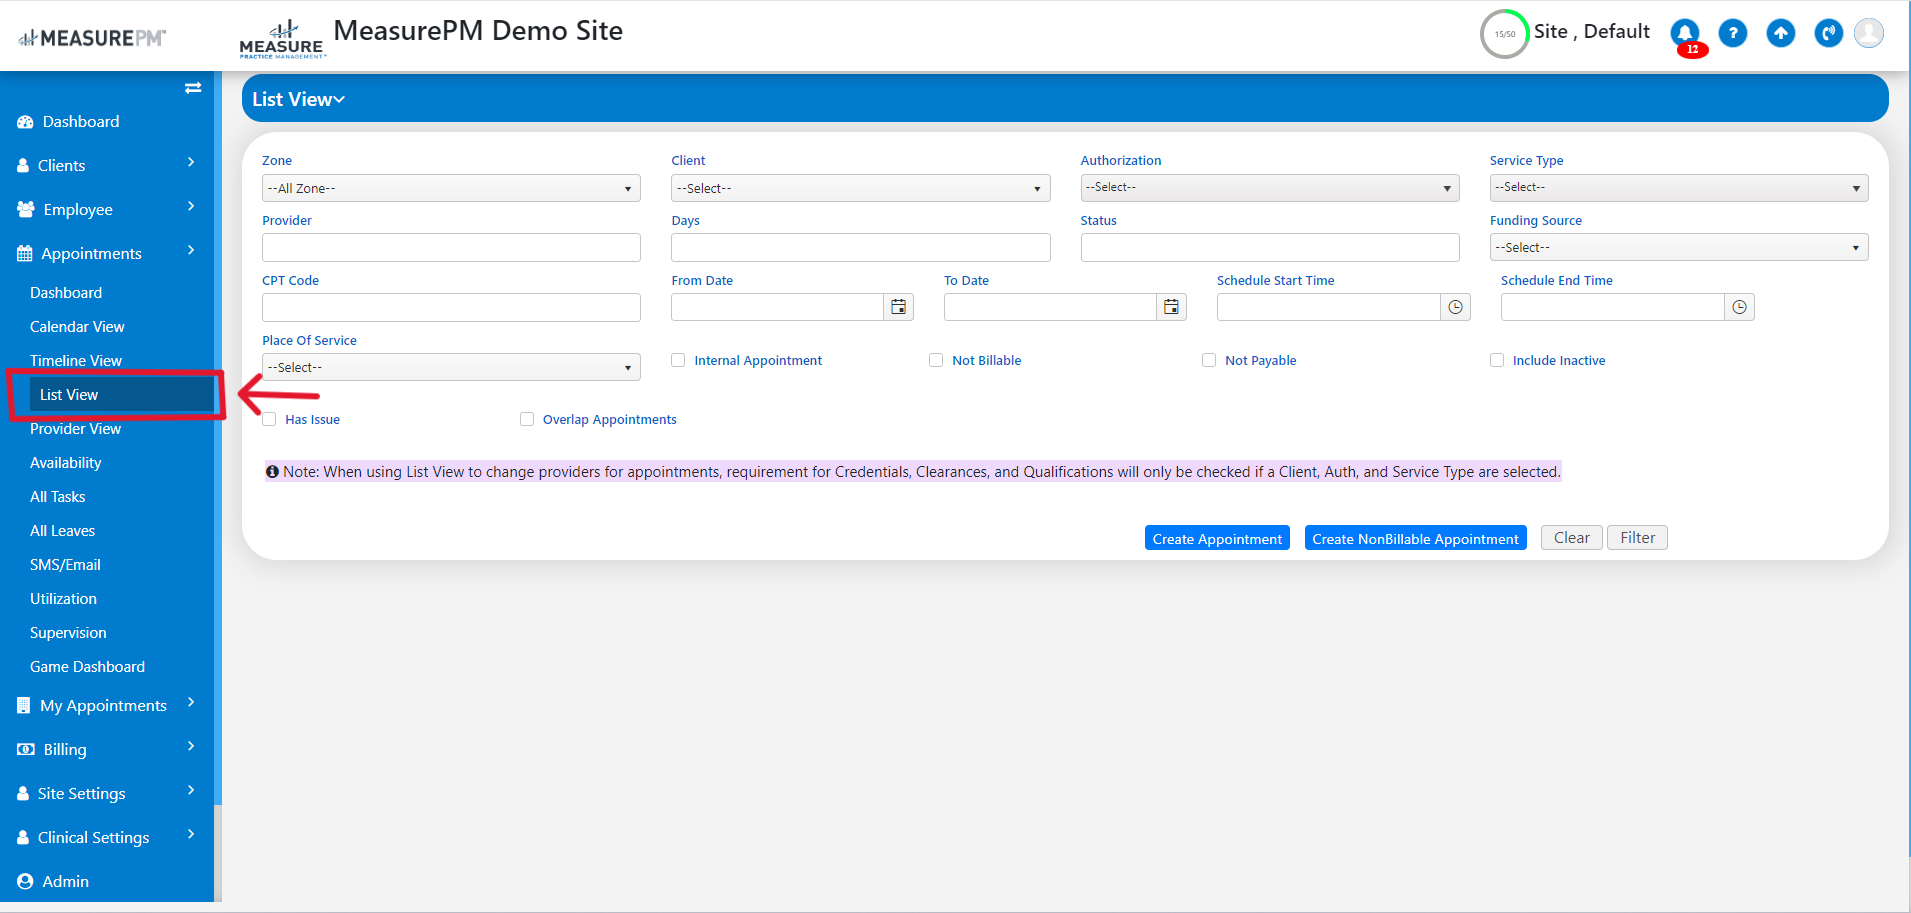The height and width of the screenshot is (913, 1911).
Task: Open Calendar View
Action: (x=77, y=327)
